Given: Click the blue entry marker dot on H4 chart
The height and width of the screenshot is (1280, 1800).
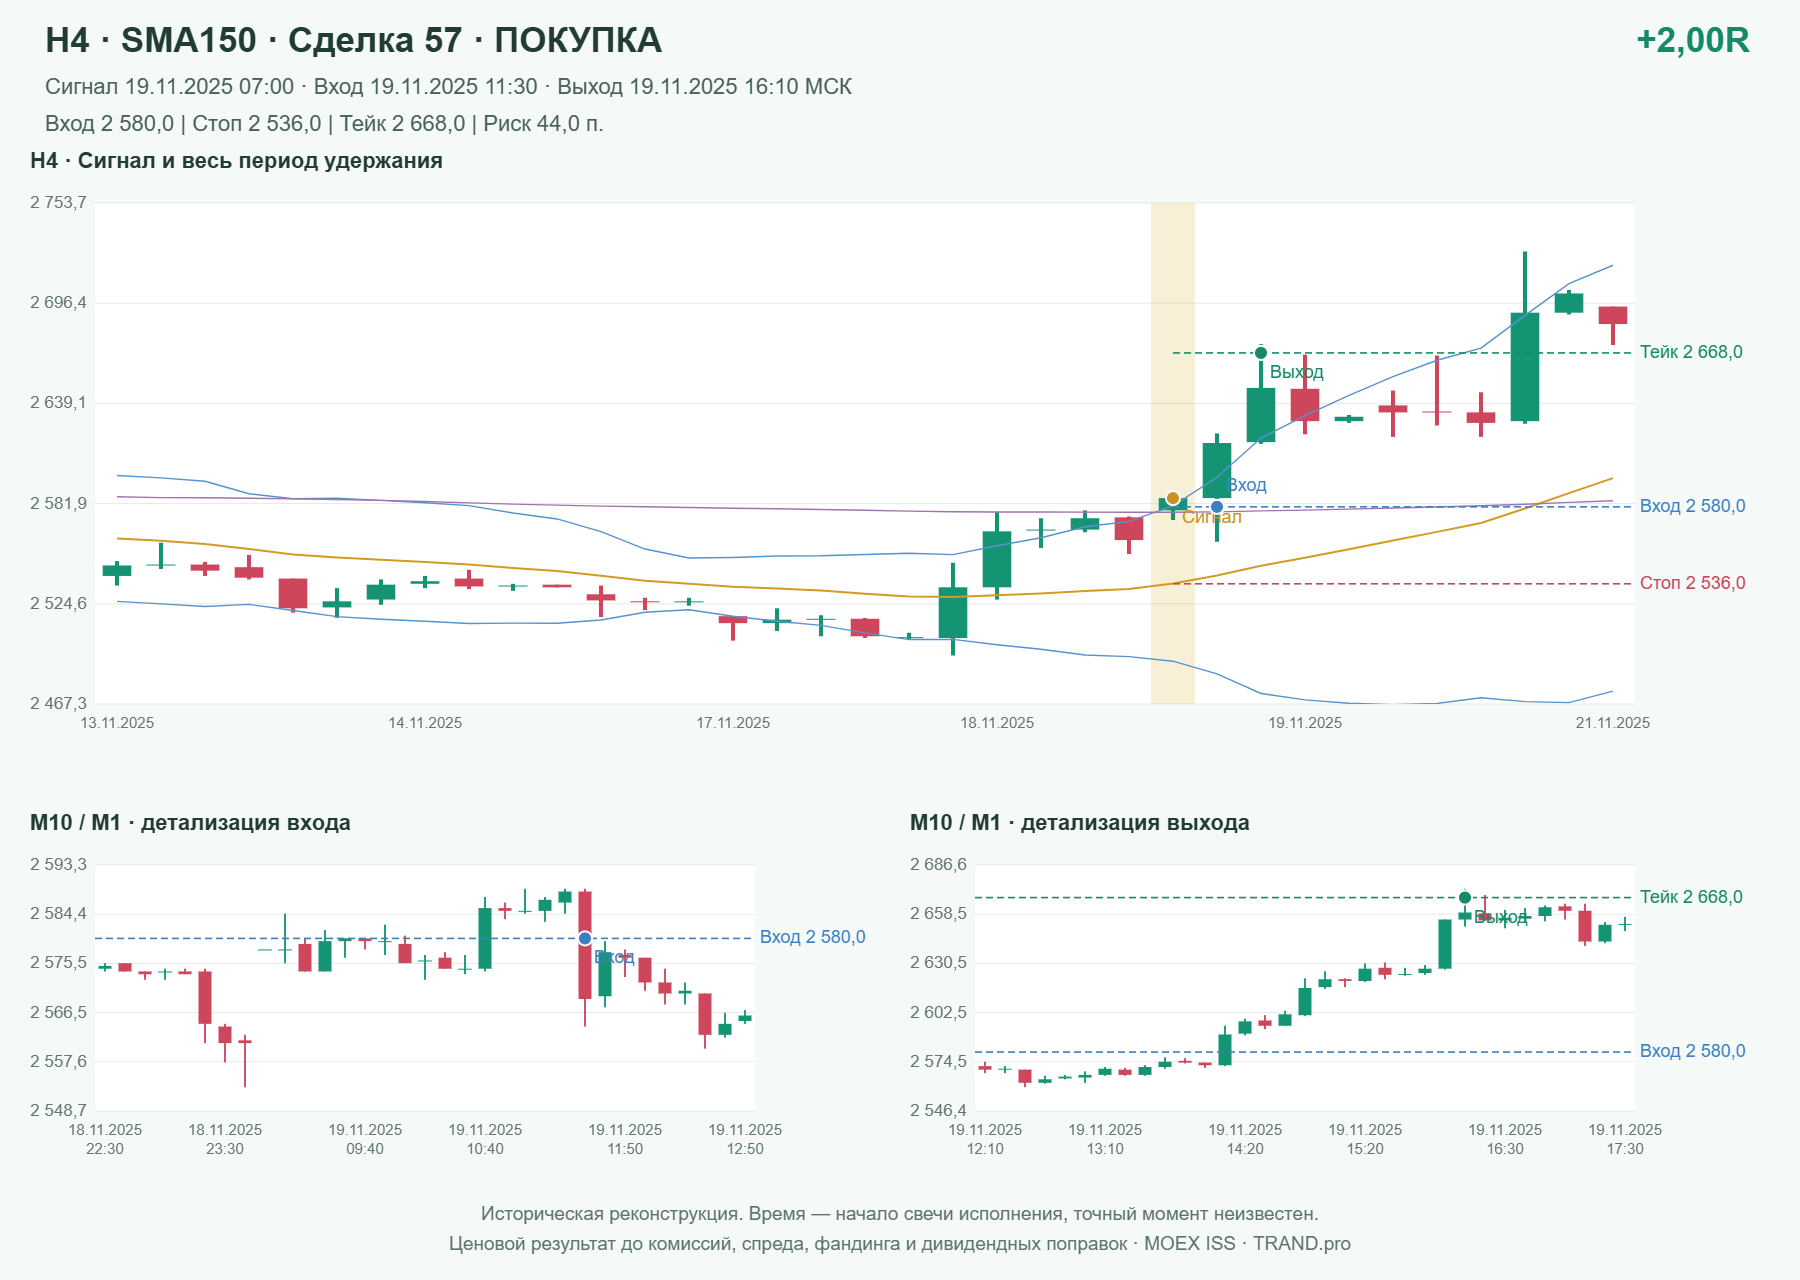Looking at the screenshot, I should [1217, 507].
